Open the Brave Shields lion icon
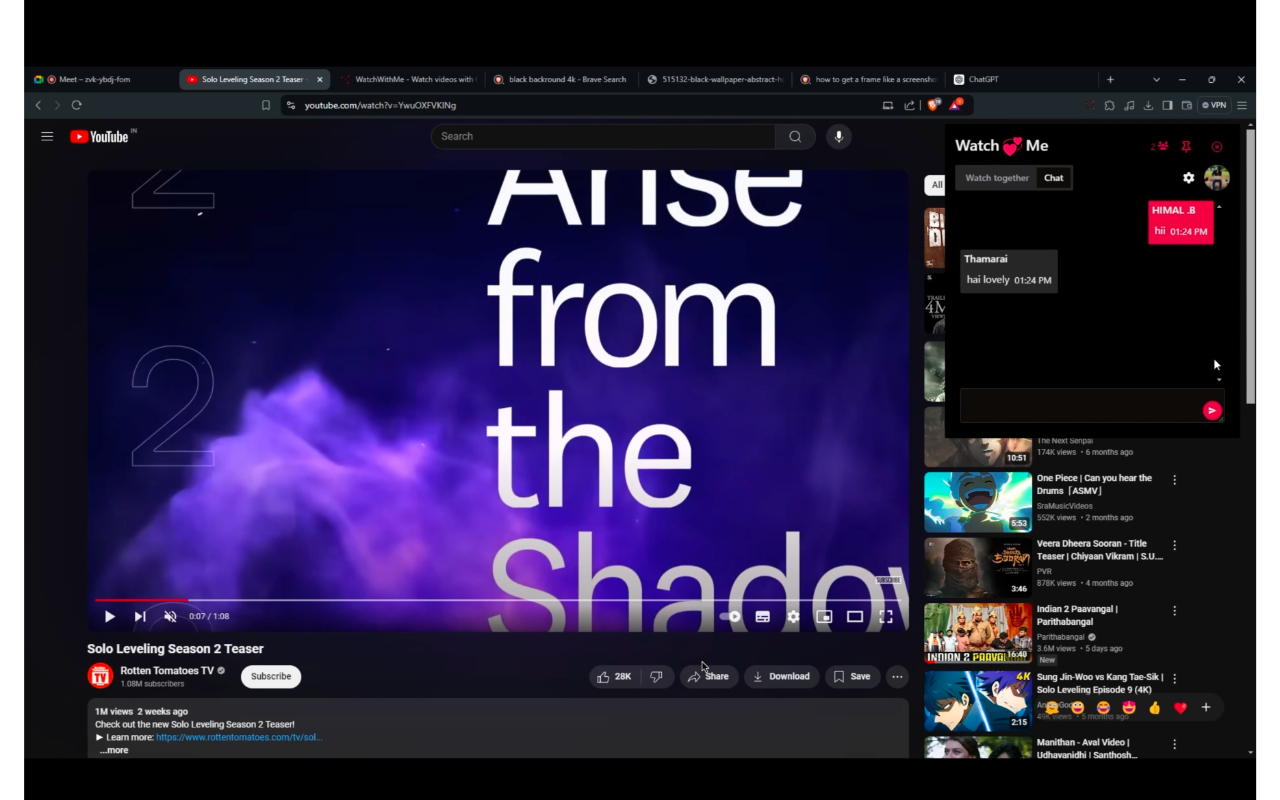Image resolution: width=1280 pixels, height=800 pixels. click(x=934, y=105)
